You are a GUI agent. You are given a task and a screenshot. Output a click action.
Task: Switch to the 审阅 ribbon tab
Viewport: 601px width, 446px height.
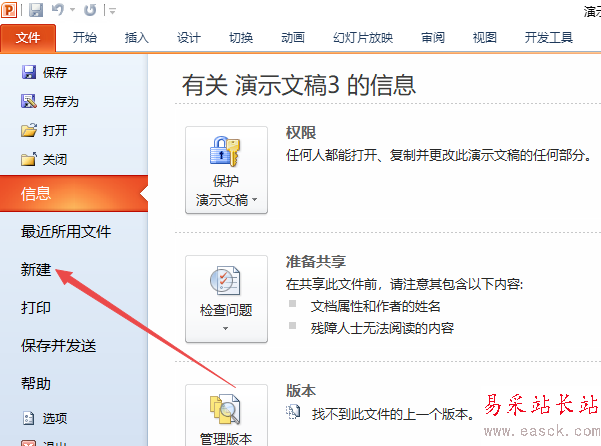pos(433,38)
